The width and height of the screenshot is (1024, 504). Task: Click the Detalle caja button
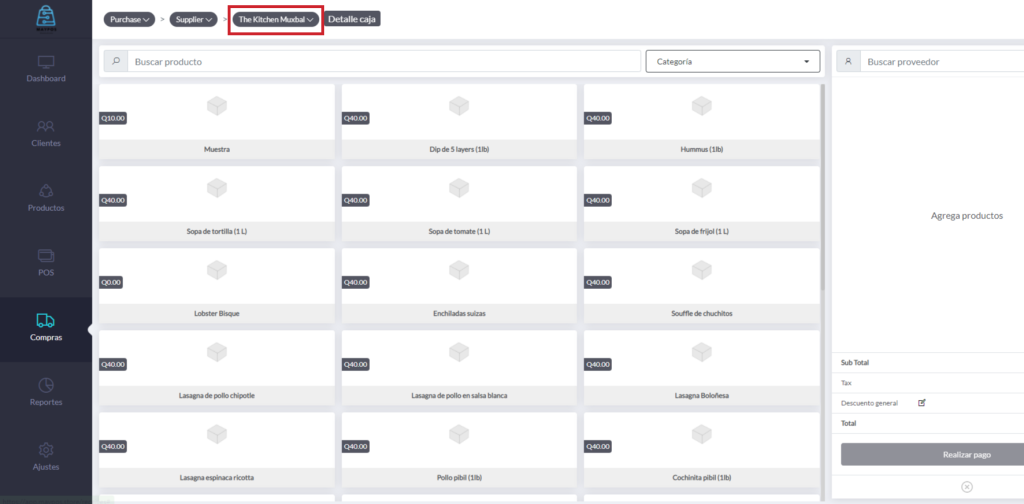[x=353, y=19]
